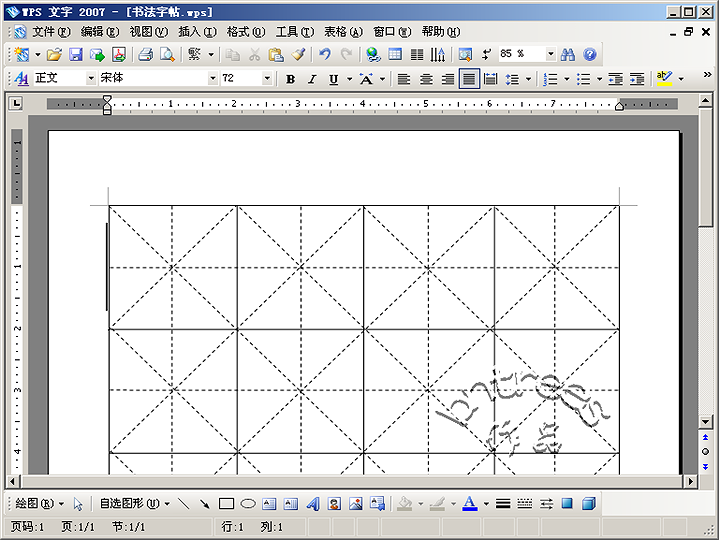The image size is (719, 540).
Task: Print the document with the printer icon
Action: [145, 55]
